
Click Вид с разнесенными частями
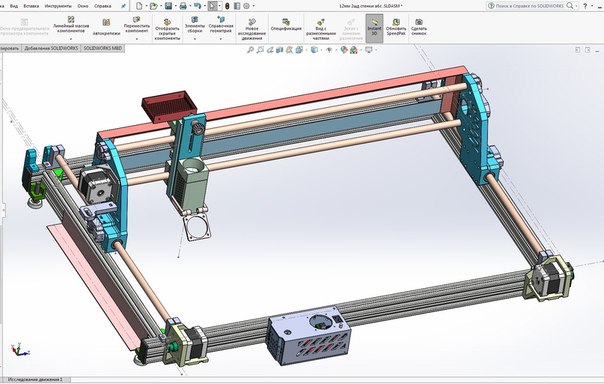click(321, 30)
